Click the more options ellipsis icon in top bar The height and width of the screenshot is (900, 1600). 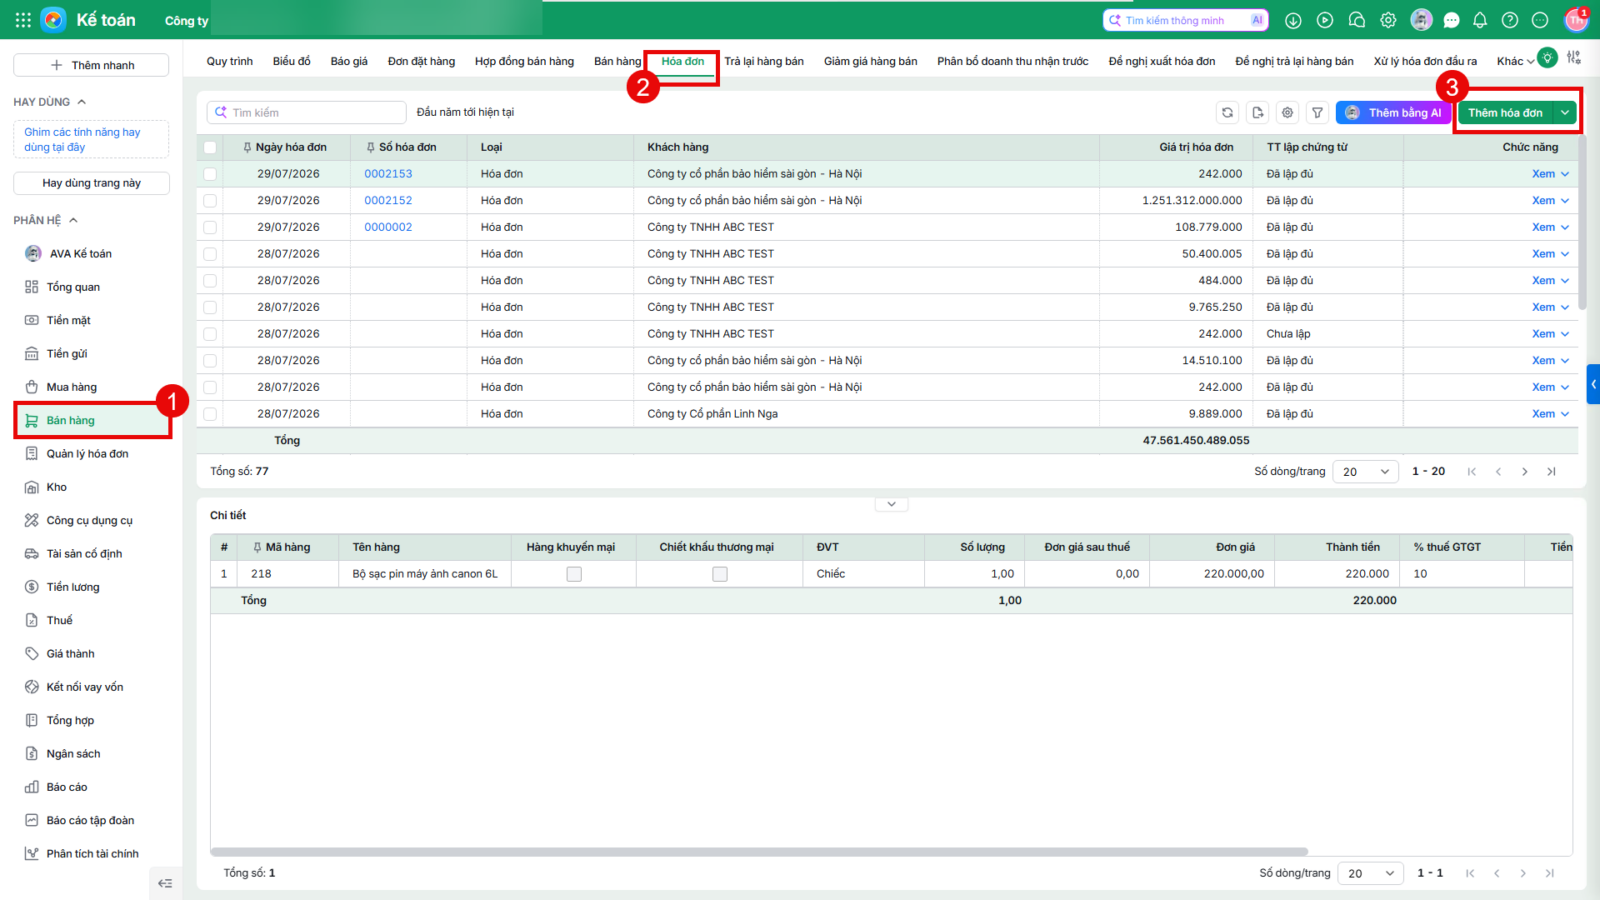[1540, 20]
